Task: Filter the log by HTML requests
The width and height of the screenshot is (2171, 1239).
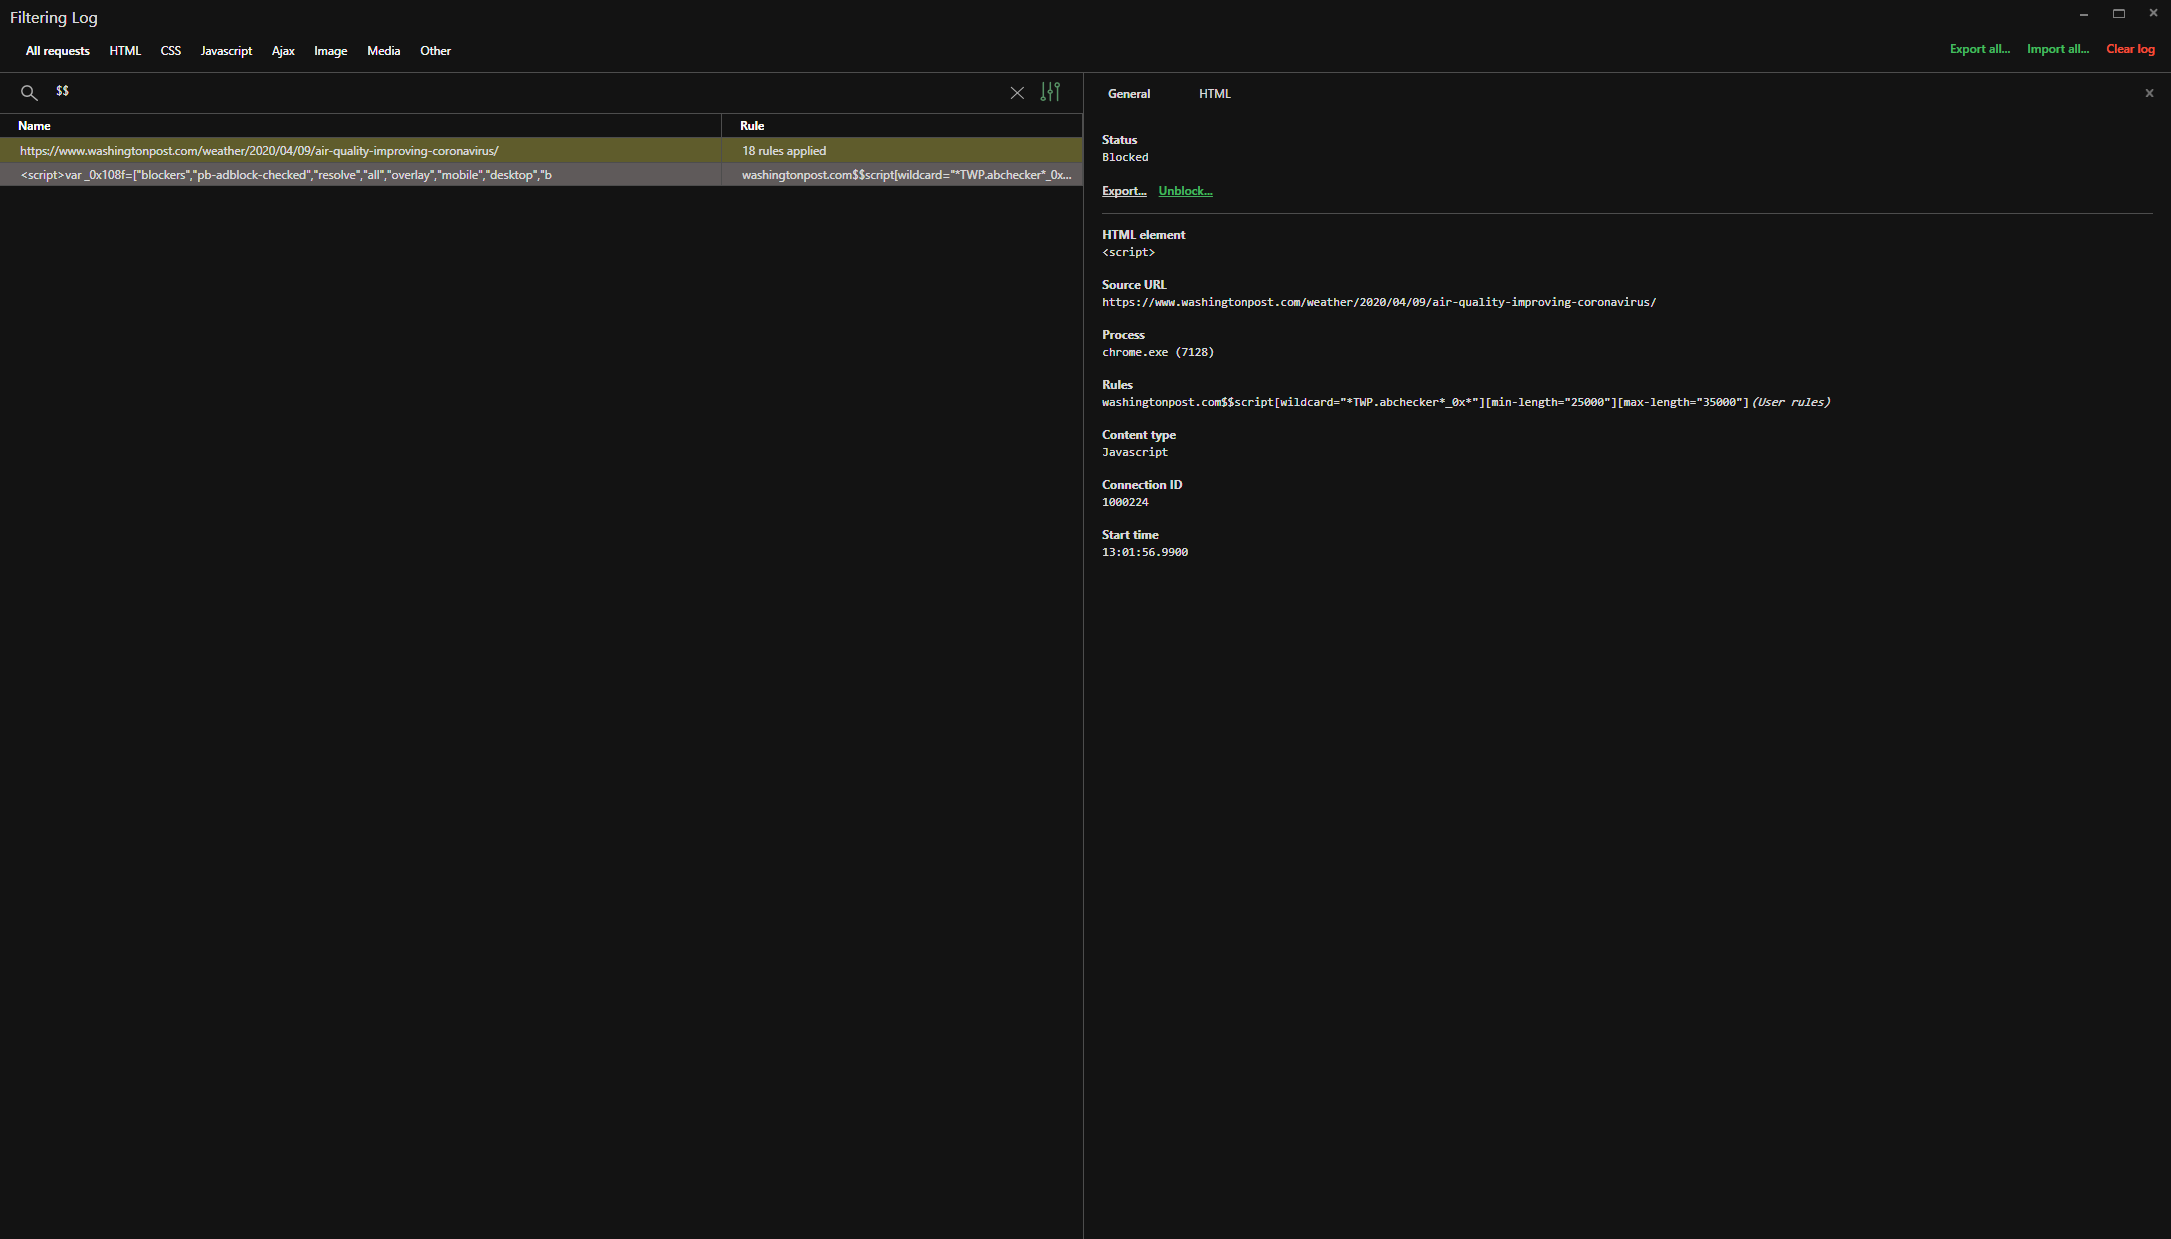Action: click(x=125, y=51)
